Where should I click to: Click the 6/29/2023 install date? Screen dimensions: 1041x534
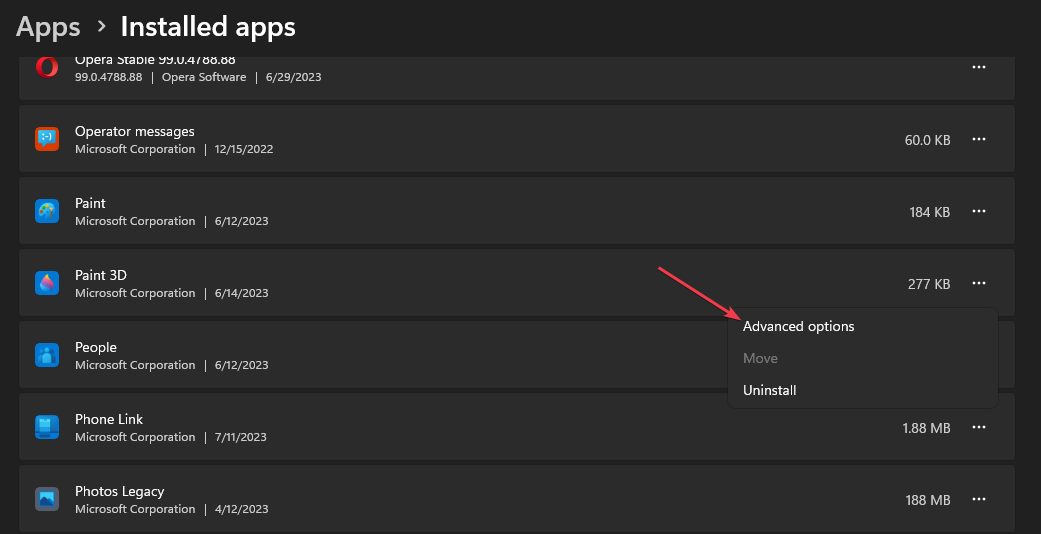[293, 77]
